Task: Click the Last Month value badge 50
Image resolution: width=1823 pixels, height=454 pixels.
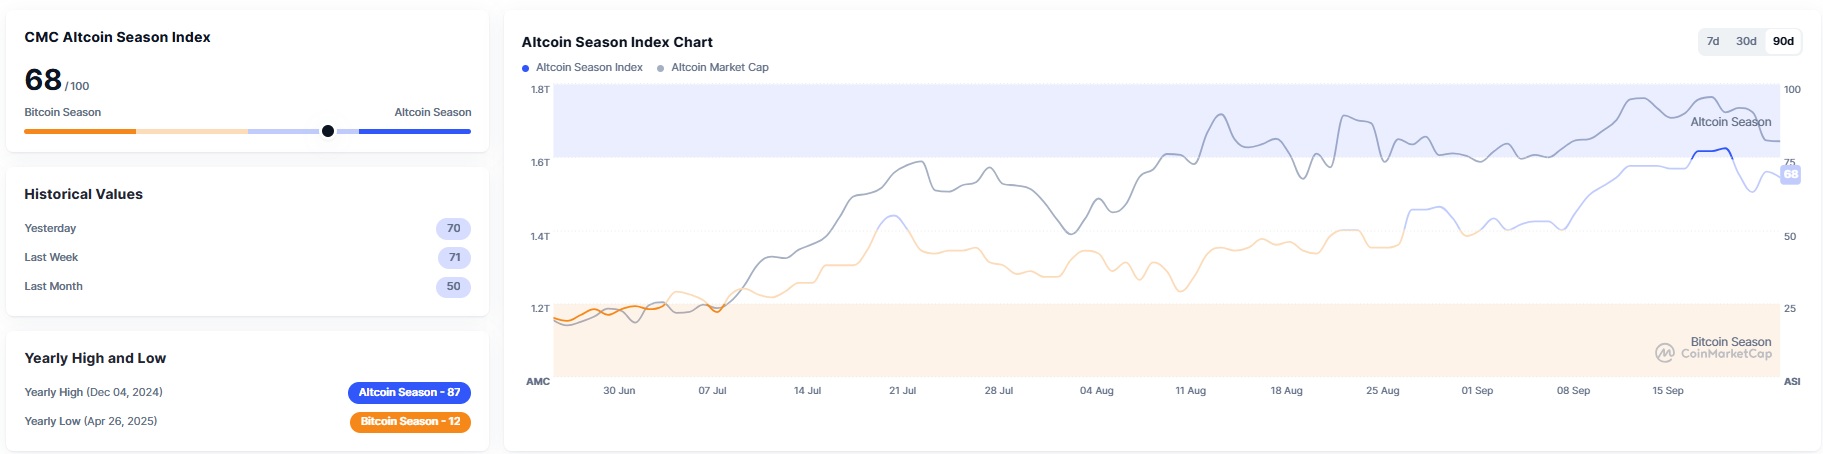Action: (x=453, y=287)
